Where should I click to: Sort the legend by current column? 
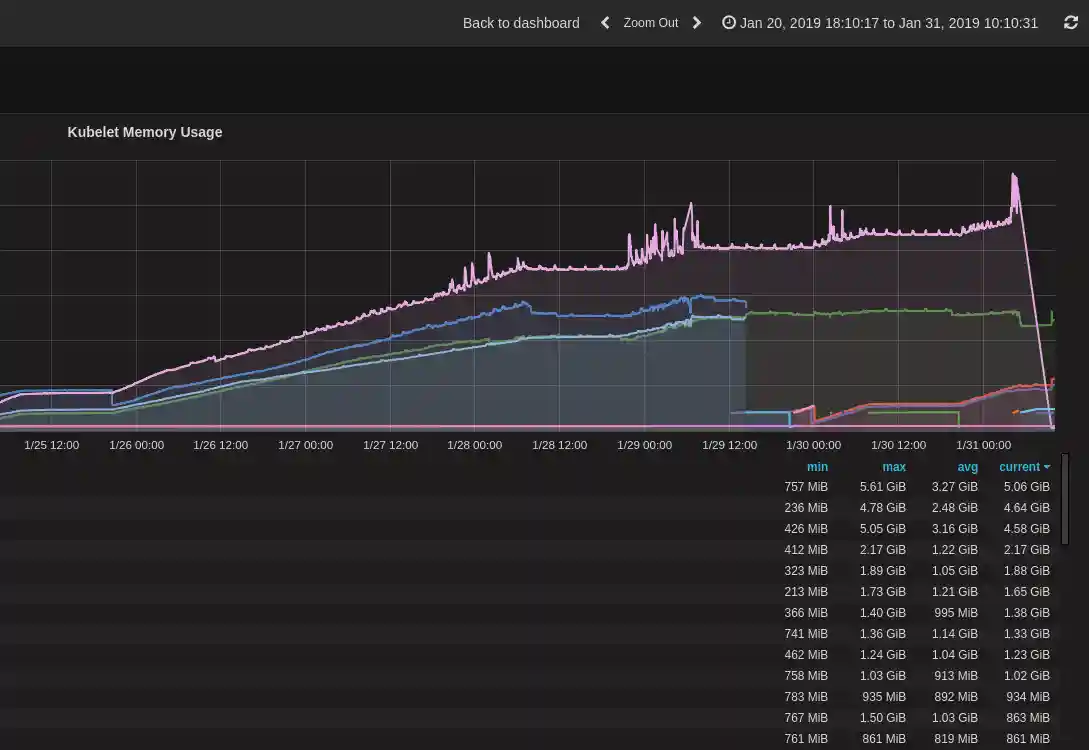tap(1019, 467)
